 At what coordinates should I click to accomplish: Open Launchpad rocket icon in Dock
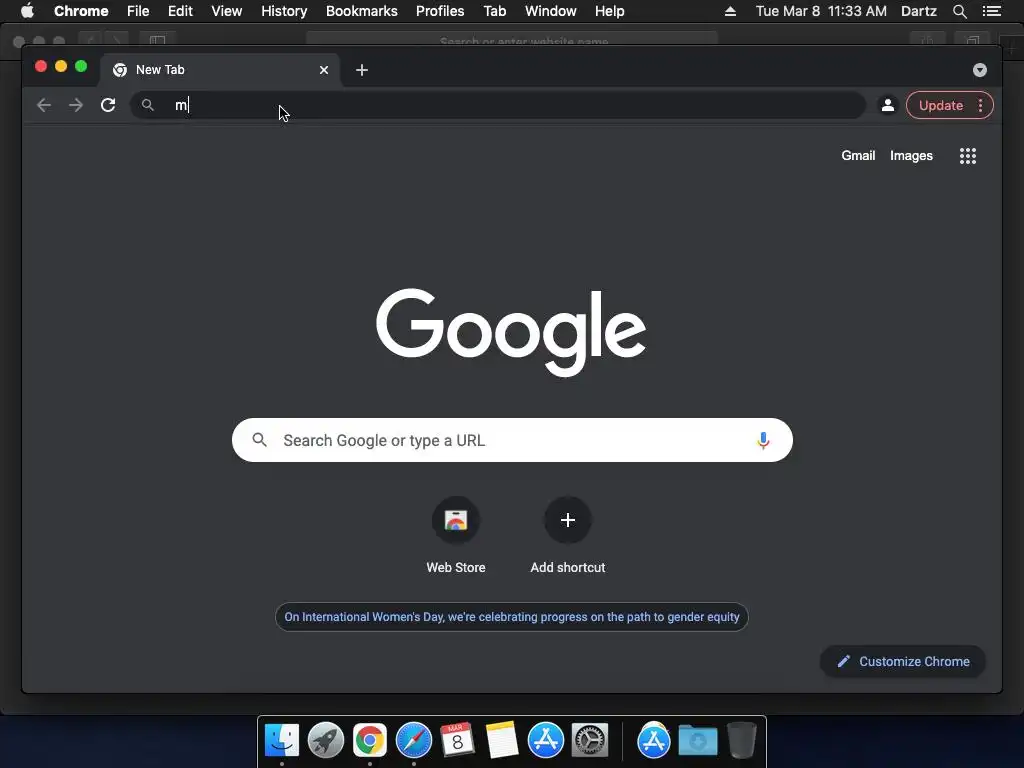click(x=326, y=741)
